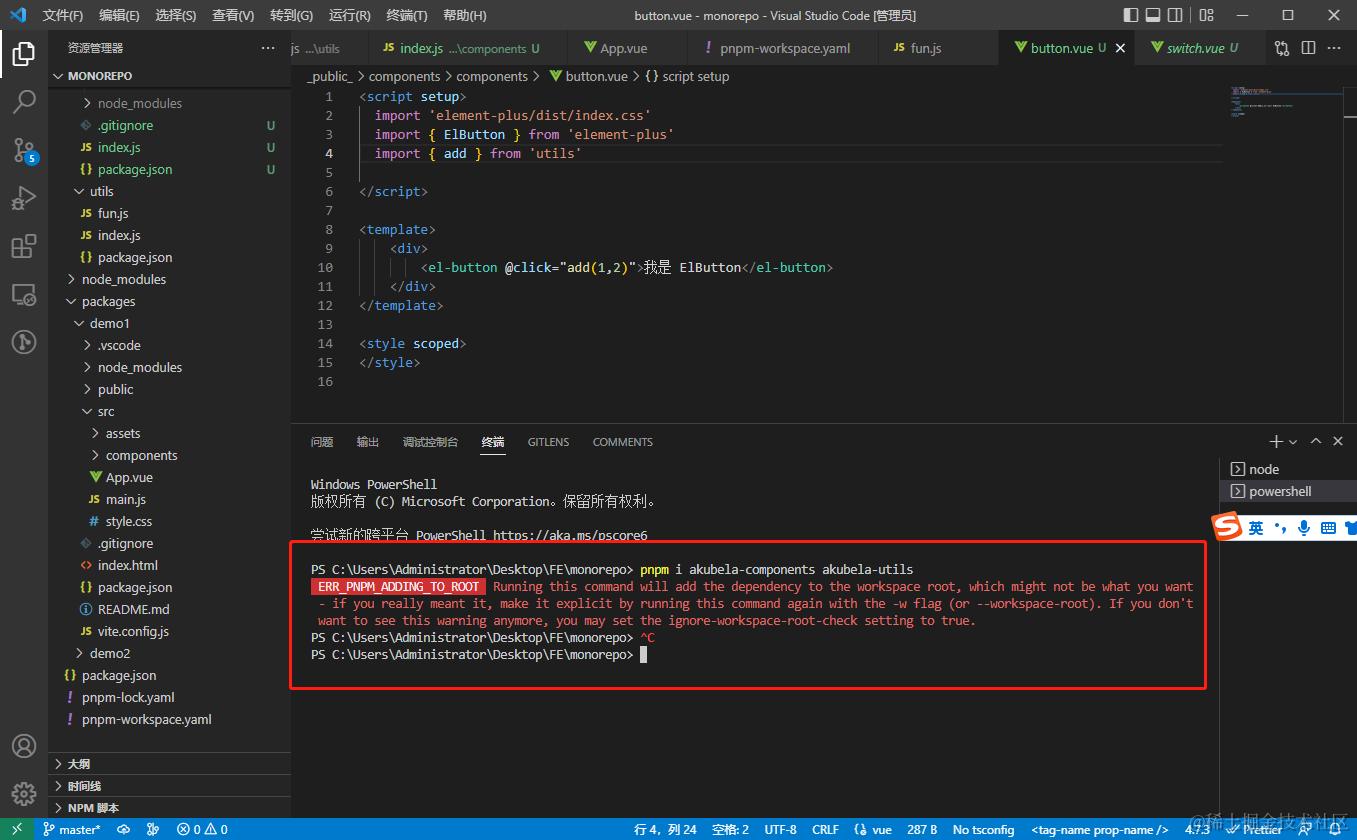The width and height of the screenshot is (1357, 840).
Task: Split the editor to the right
Action: click(1309, 48)
